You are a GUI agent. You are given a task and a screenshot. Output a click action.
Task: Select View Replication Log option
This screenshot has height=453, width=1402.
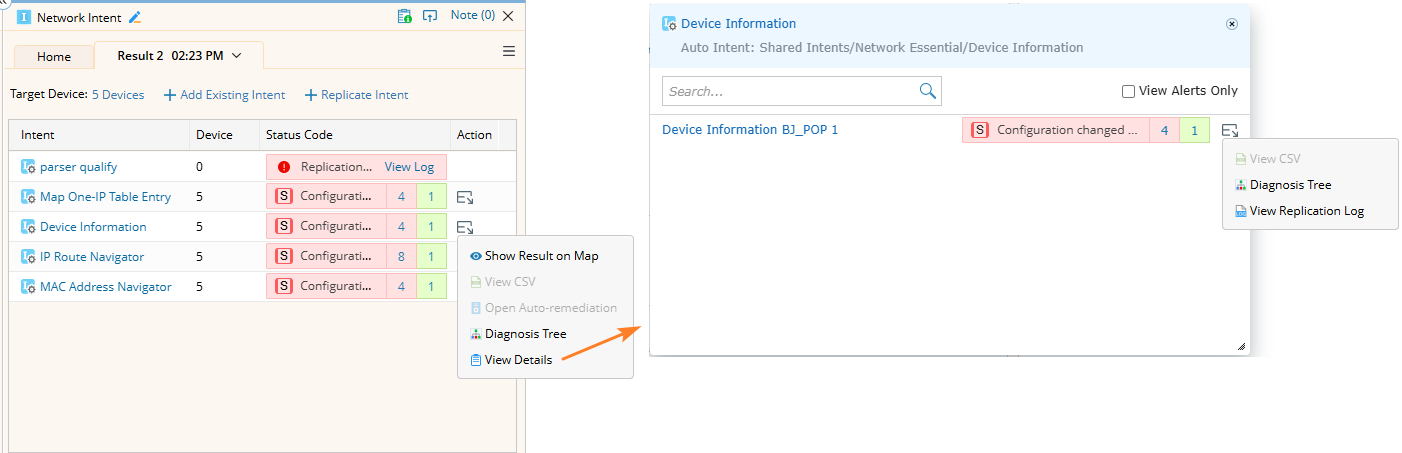click(x=1306, y=211)
